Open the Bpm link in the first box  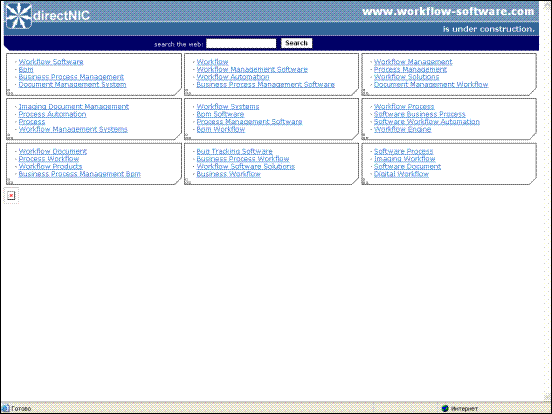pyautogui.click(x=26, y=69)
